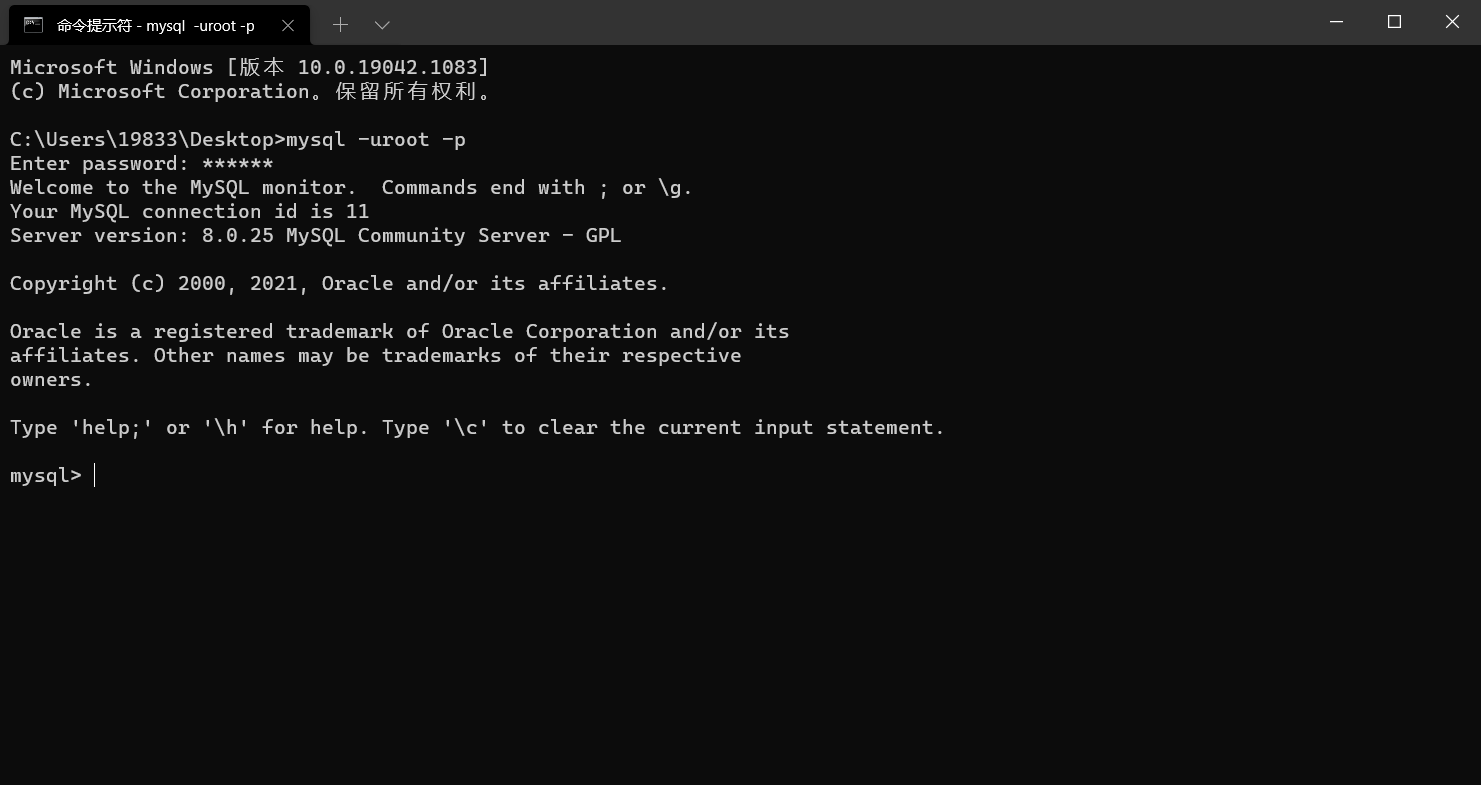This screenshot has height=785, width=1481.
Task: Click the Type 'help;' instruction line
Action: coord(477,427)
